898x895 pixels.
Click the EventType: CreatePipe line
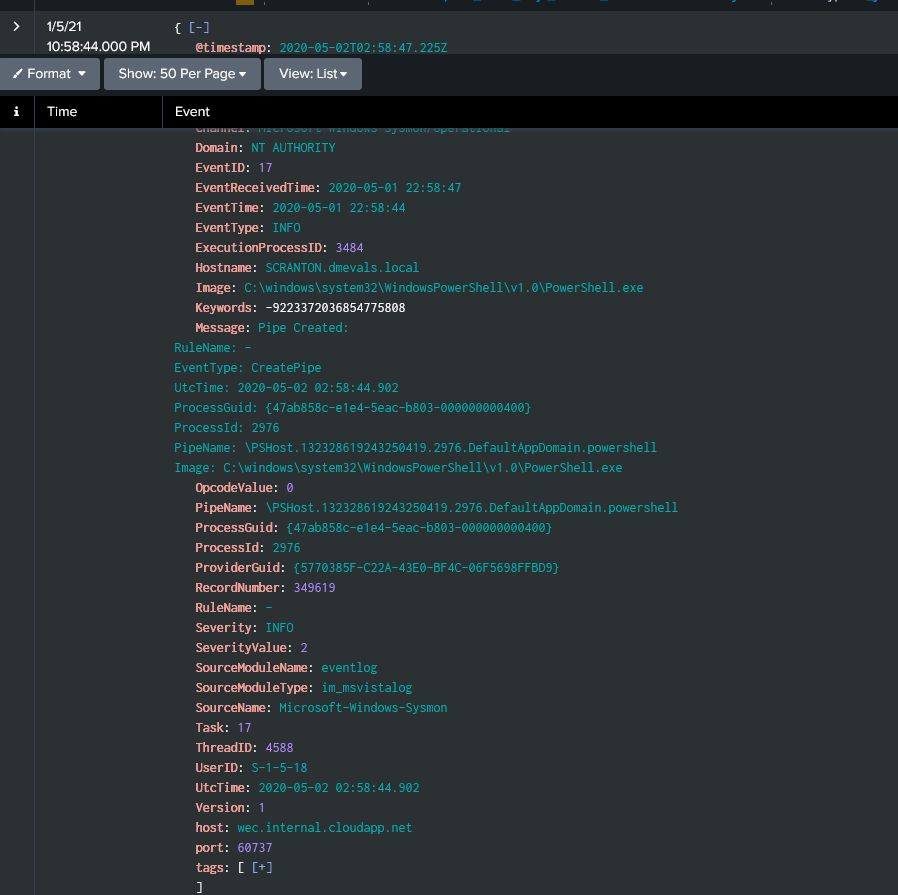coord(247,368)
